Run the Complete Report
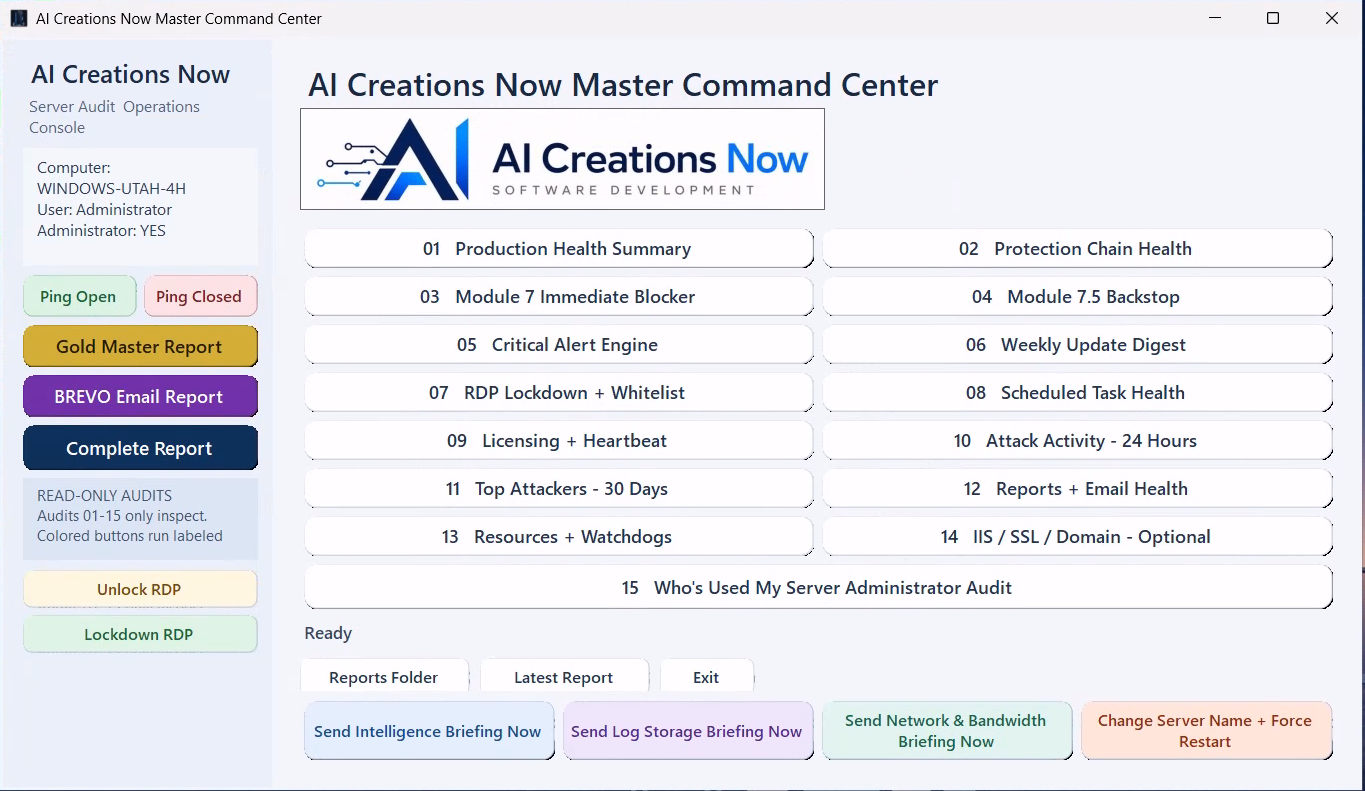This screenshot has height=791, width=1365. 140,449
